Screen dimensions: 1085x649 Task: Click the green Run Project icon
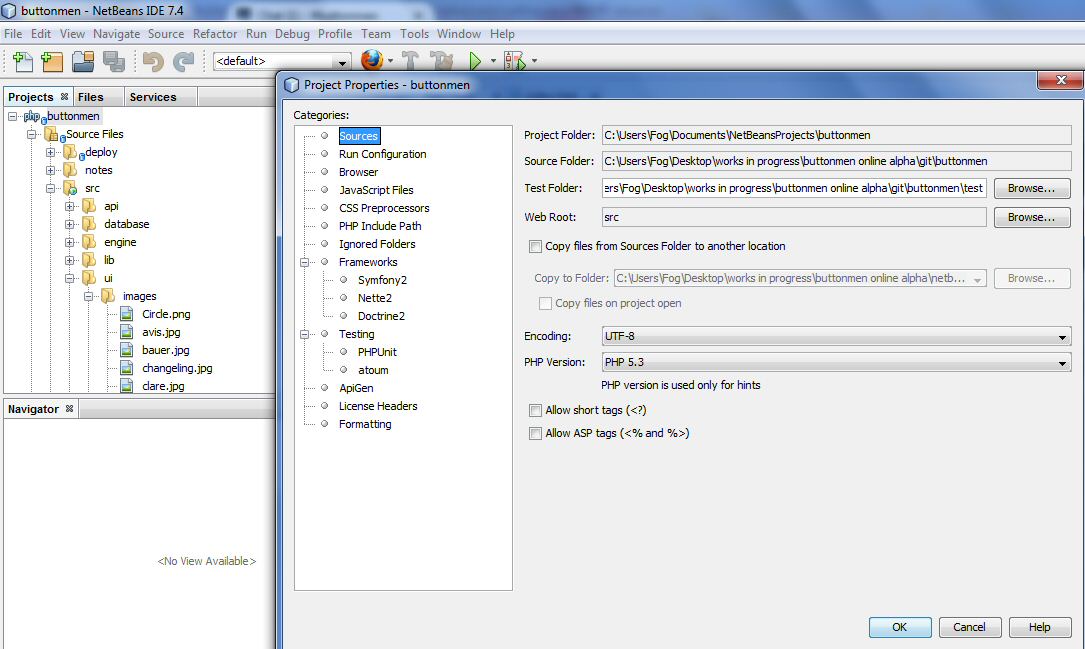[475, 61]
